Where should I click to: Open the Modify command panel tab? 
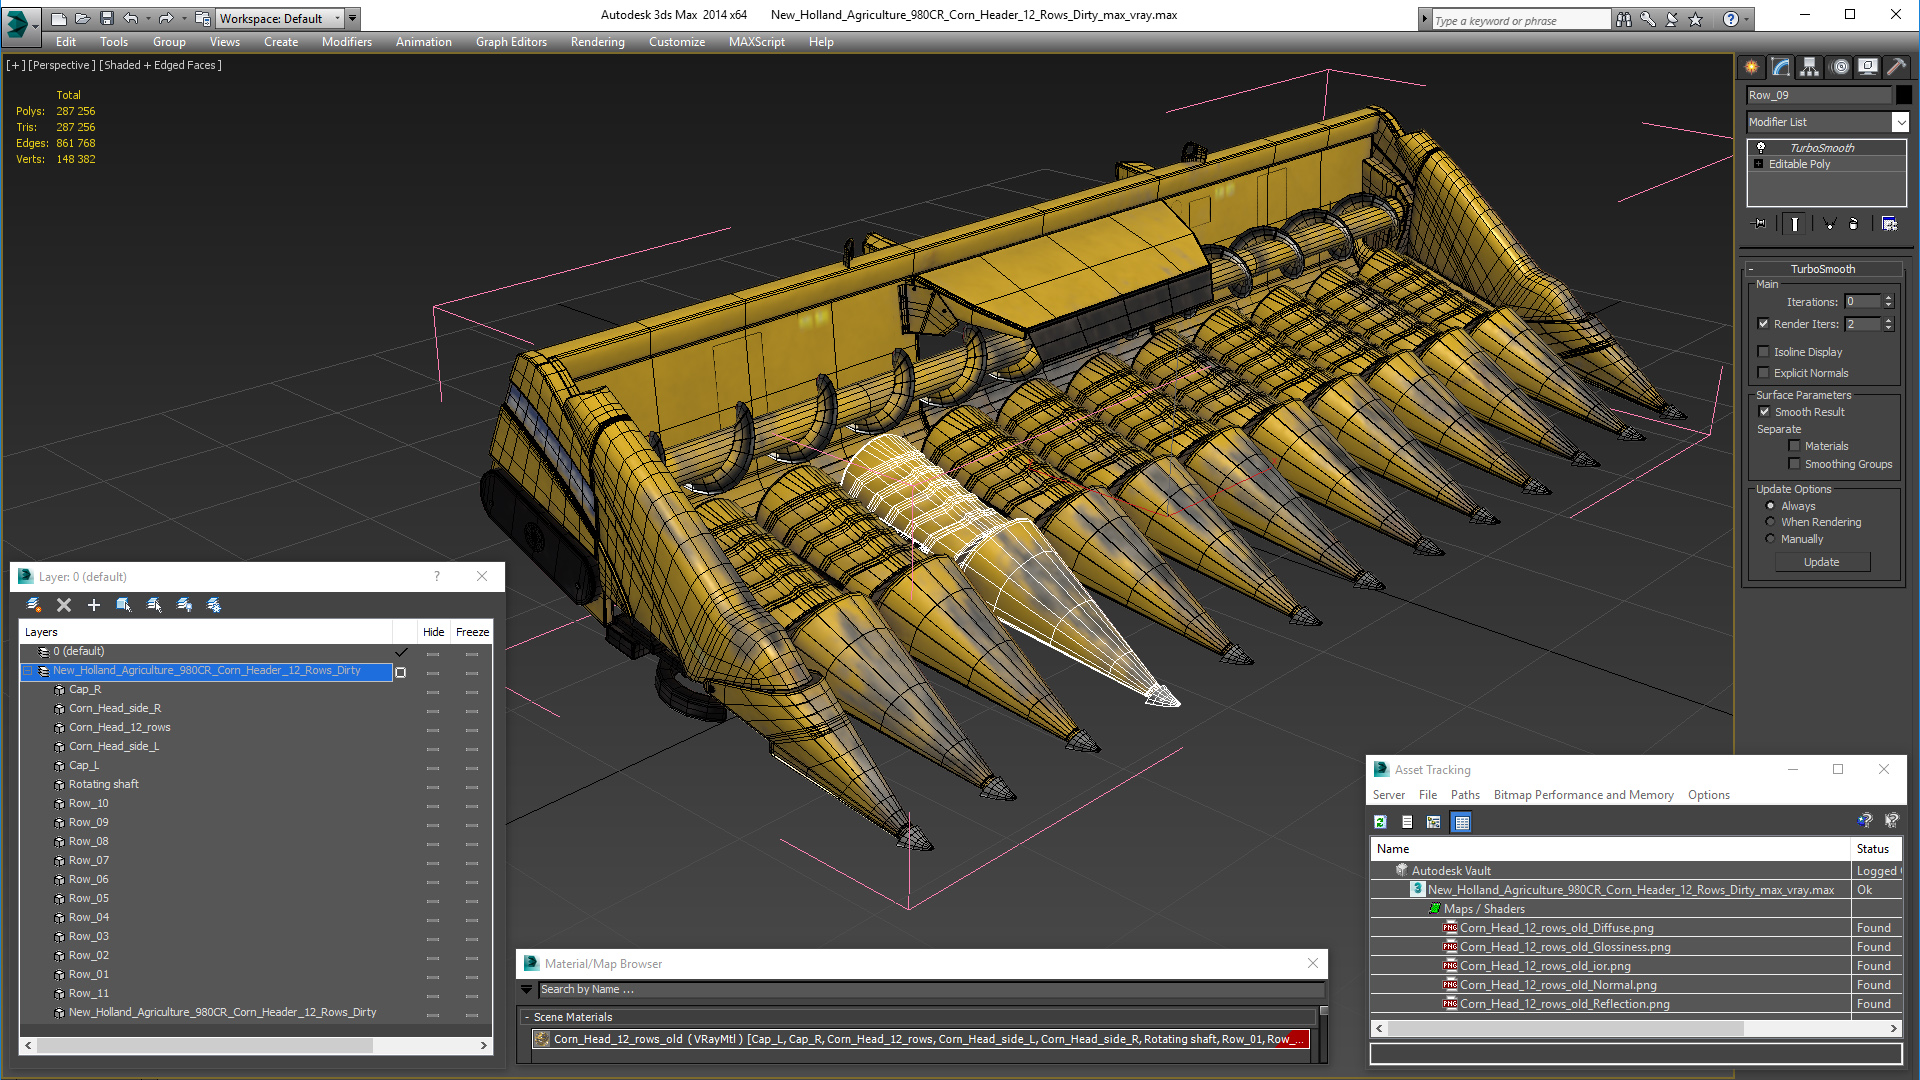pos(1781,67)
